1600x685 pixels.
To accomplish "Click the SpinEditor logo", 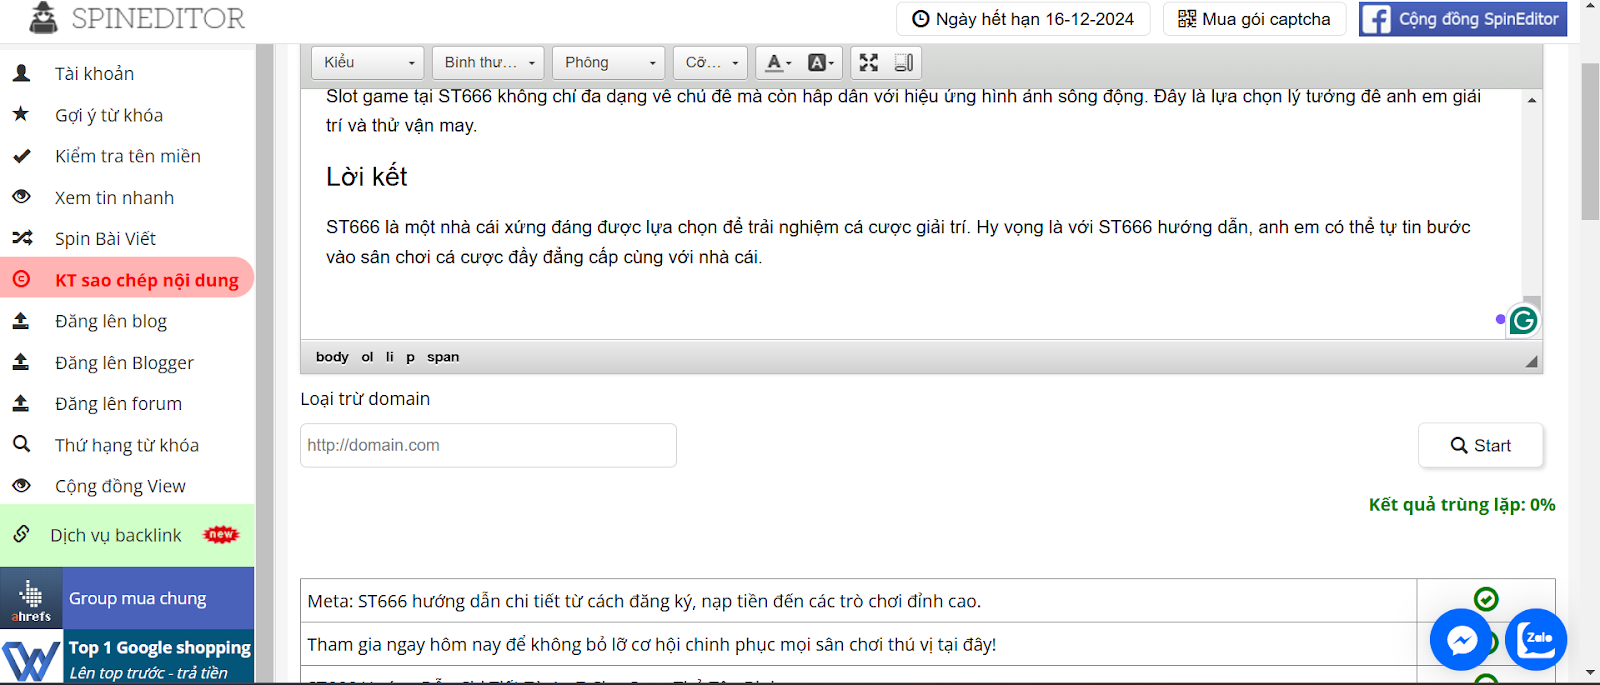I will pyautogui.click(x=137, y=18).
